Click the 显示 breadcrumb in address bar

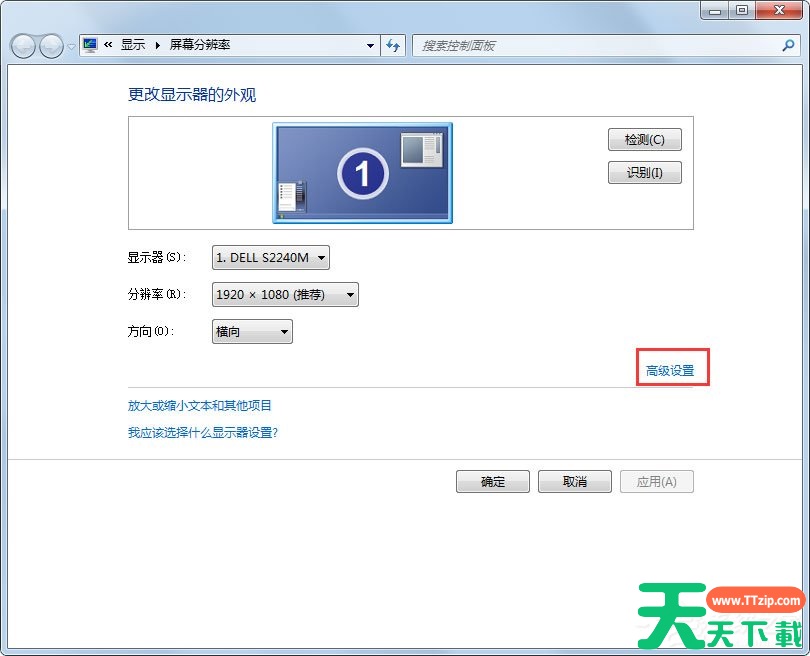pyautogui.click(x=133, y=45)
